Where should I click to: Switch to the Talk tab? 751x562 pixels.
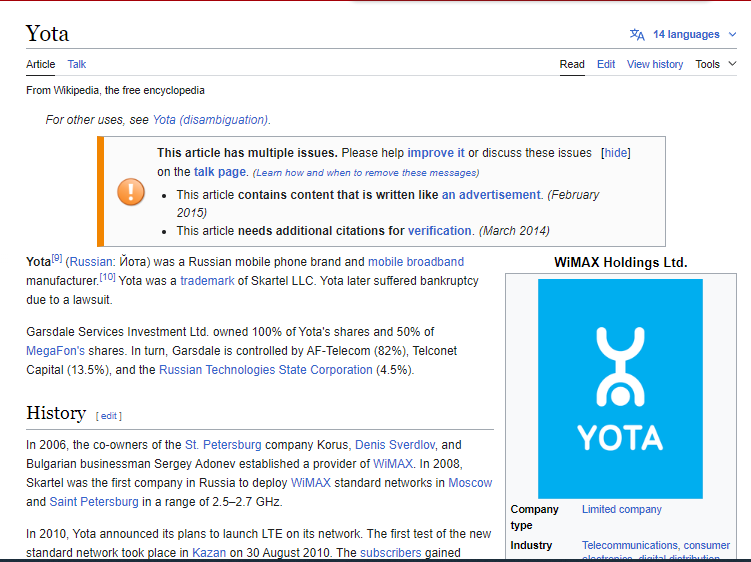[77, 64]
